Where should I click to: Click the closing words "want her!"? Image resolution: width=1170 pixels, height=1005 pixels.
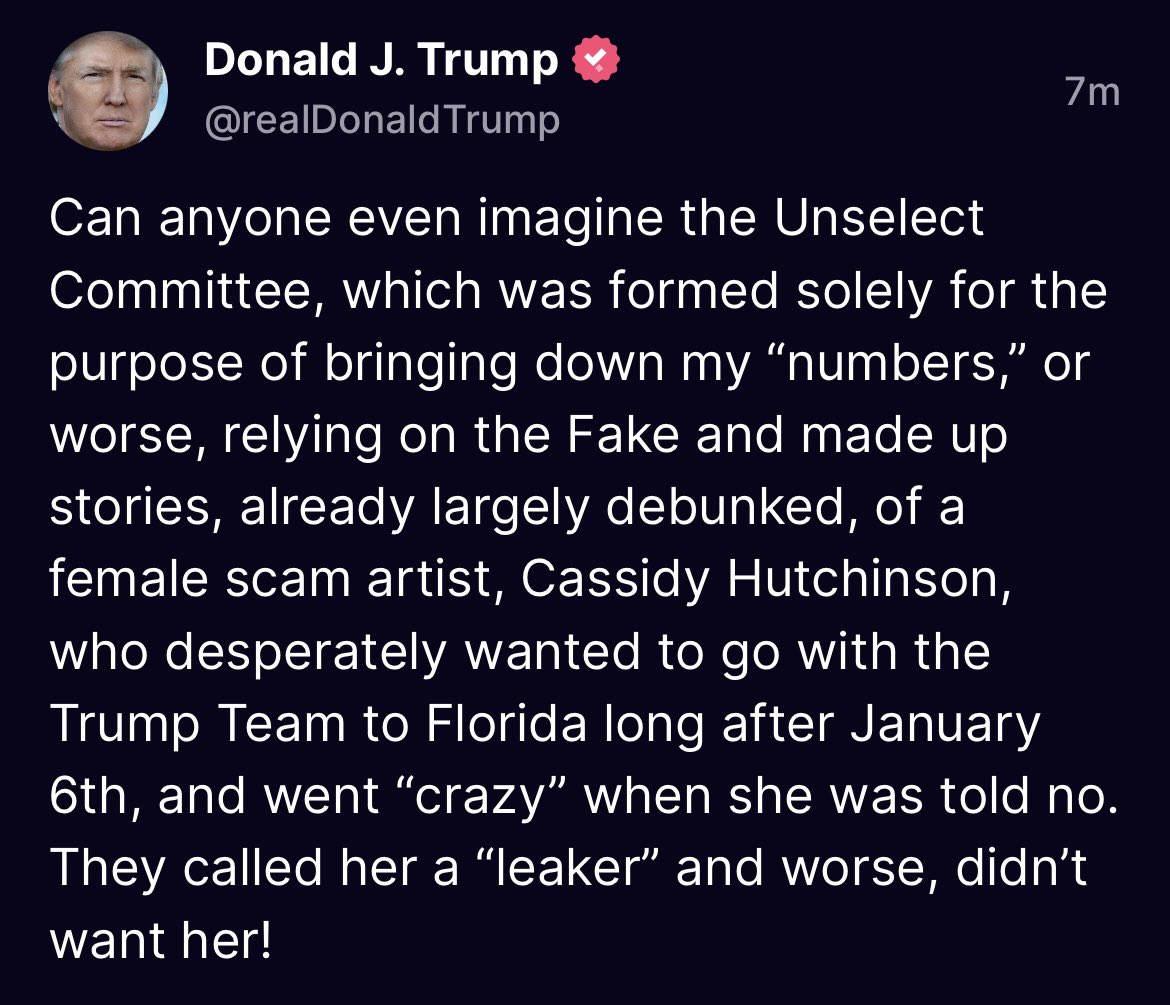(x=160, y=941)
